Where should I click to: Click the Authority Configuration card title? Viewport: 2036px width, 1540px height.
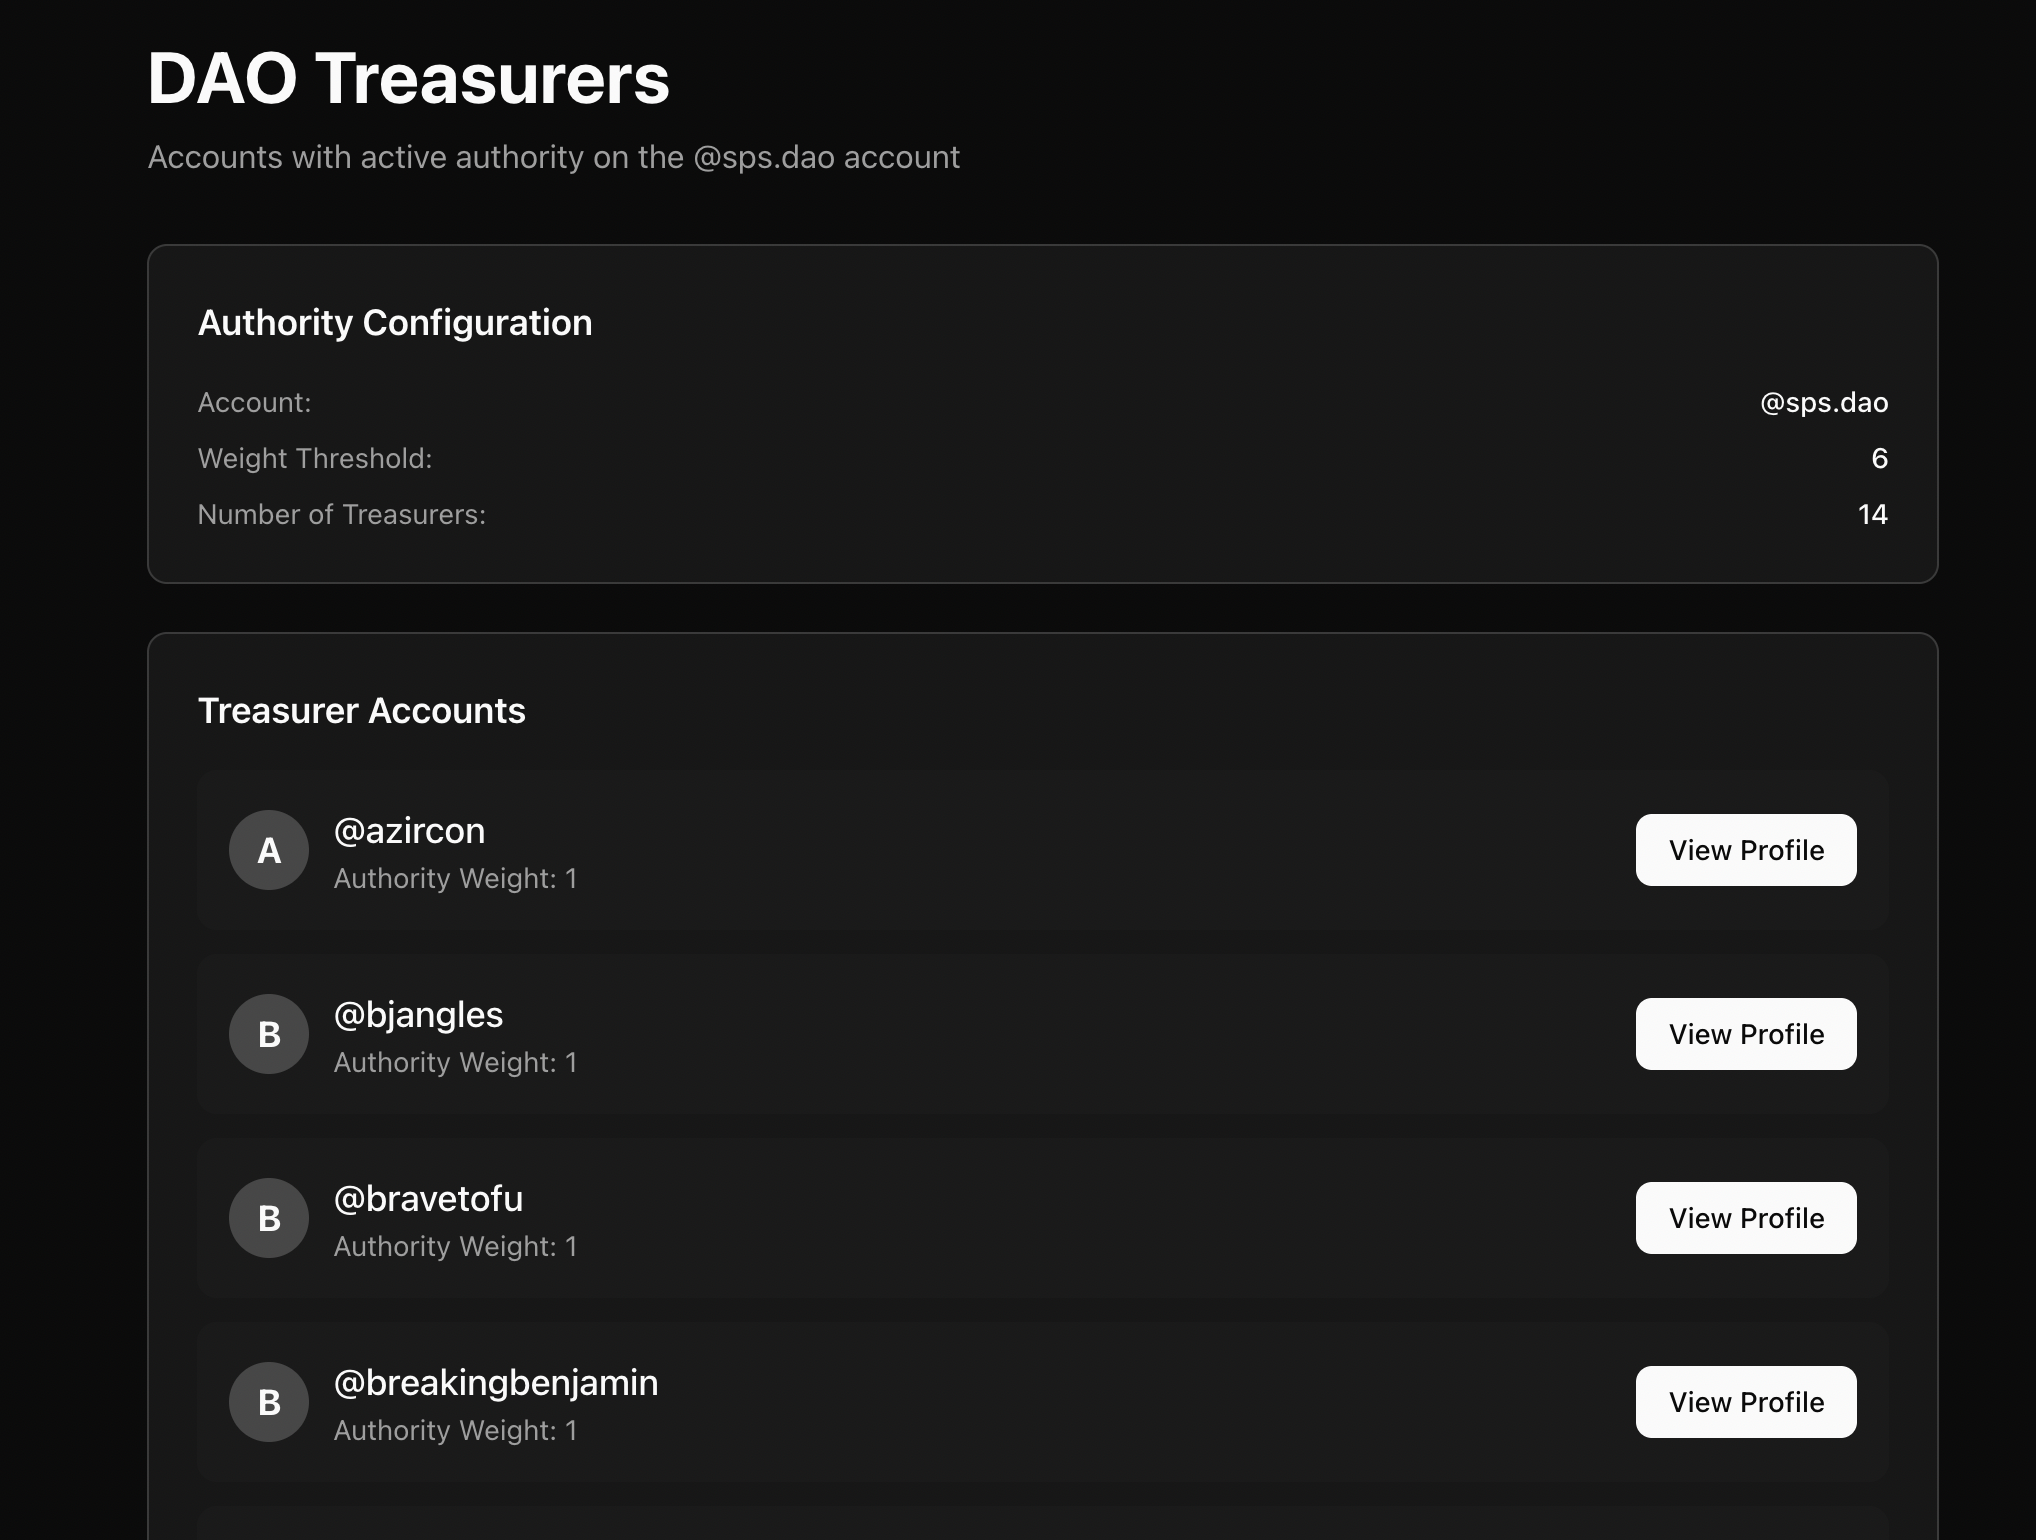395,323
